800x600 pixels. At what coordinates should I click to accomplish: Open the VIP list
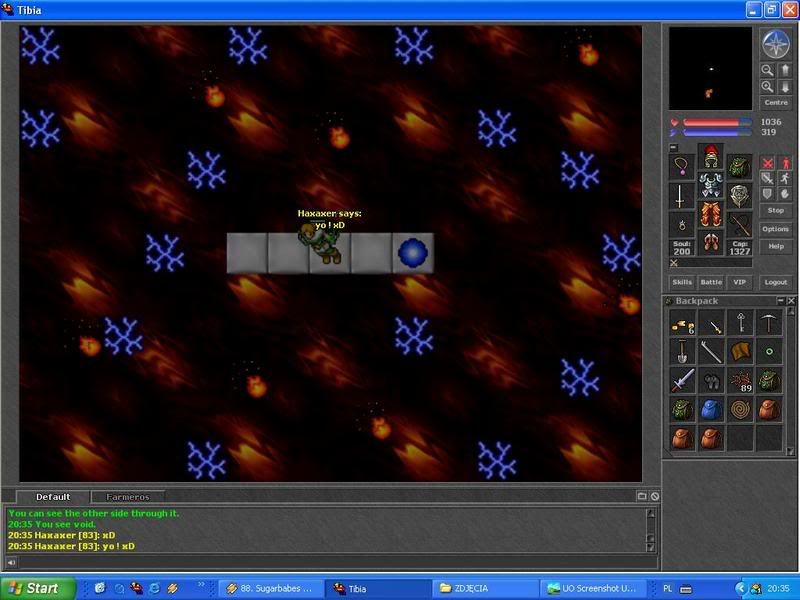pyautogui.click(x=739, y=282)
